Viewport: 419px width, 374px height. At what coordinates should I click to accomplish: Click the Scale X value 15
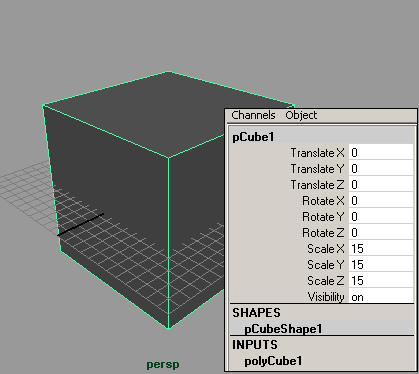[x=381, y=249]
